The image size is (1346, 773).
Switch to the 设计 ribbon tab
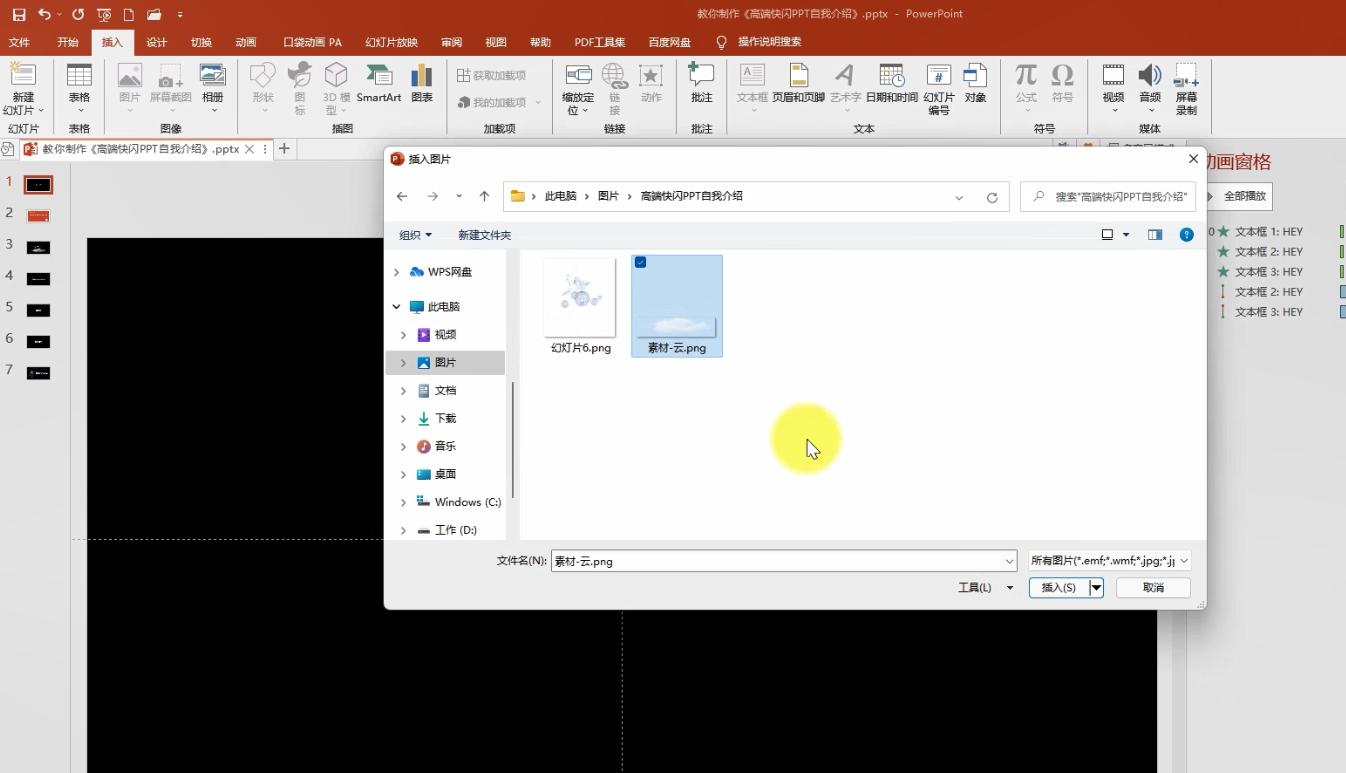pos(157,42)
